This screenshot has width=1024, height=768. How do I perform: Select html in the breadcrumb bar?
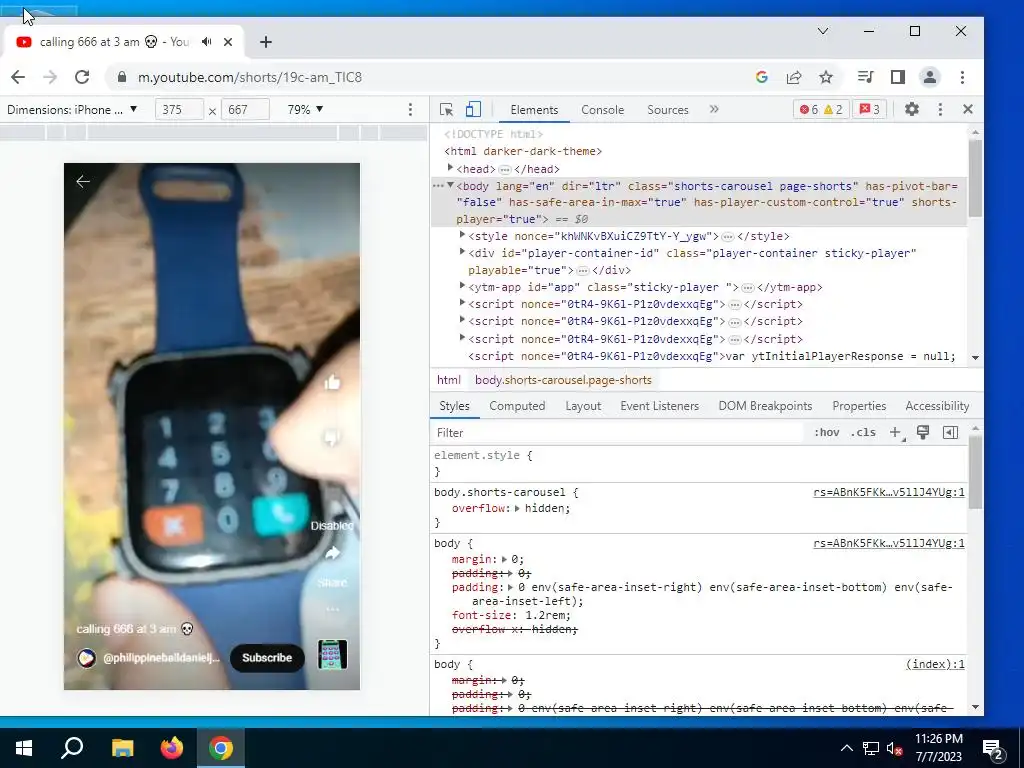pyautogui.click(x=449, y=379)
